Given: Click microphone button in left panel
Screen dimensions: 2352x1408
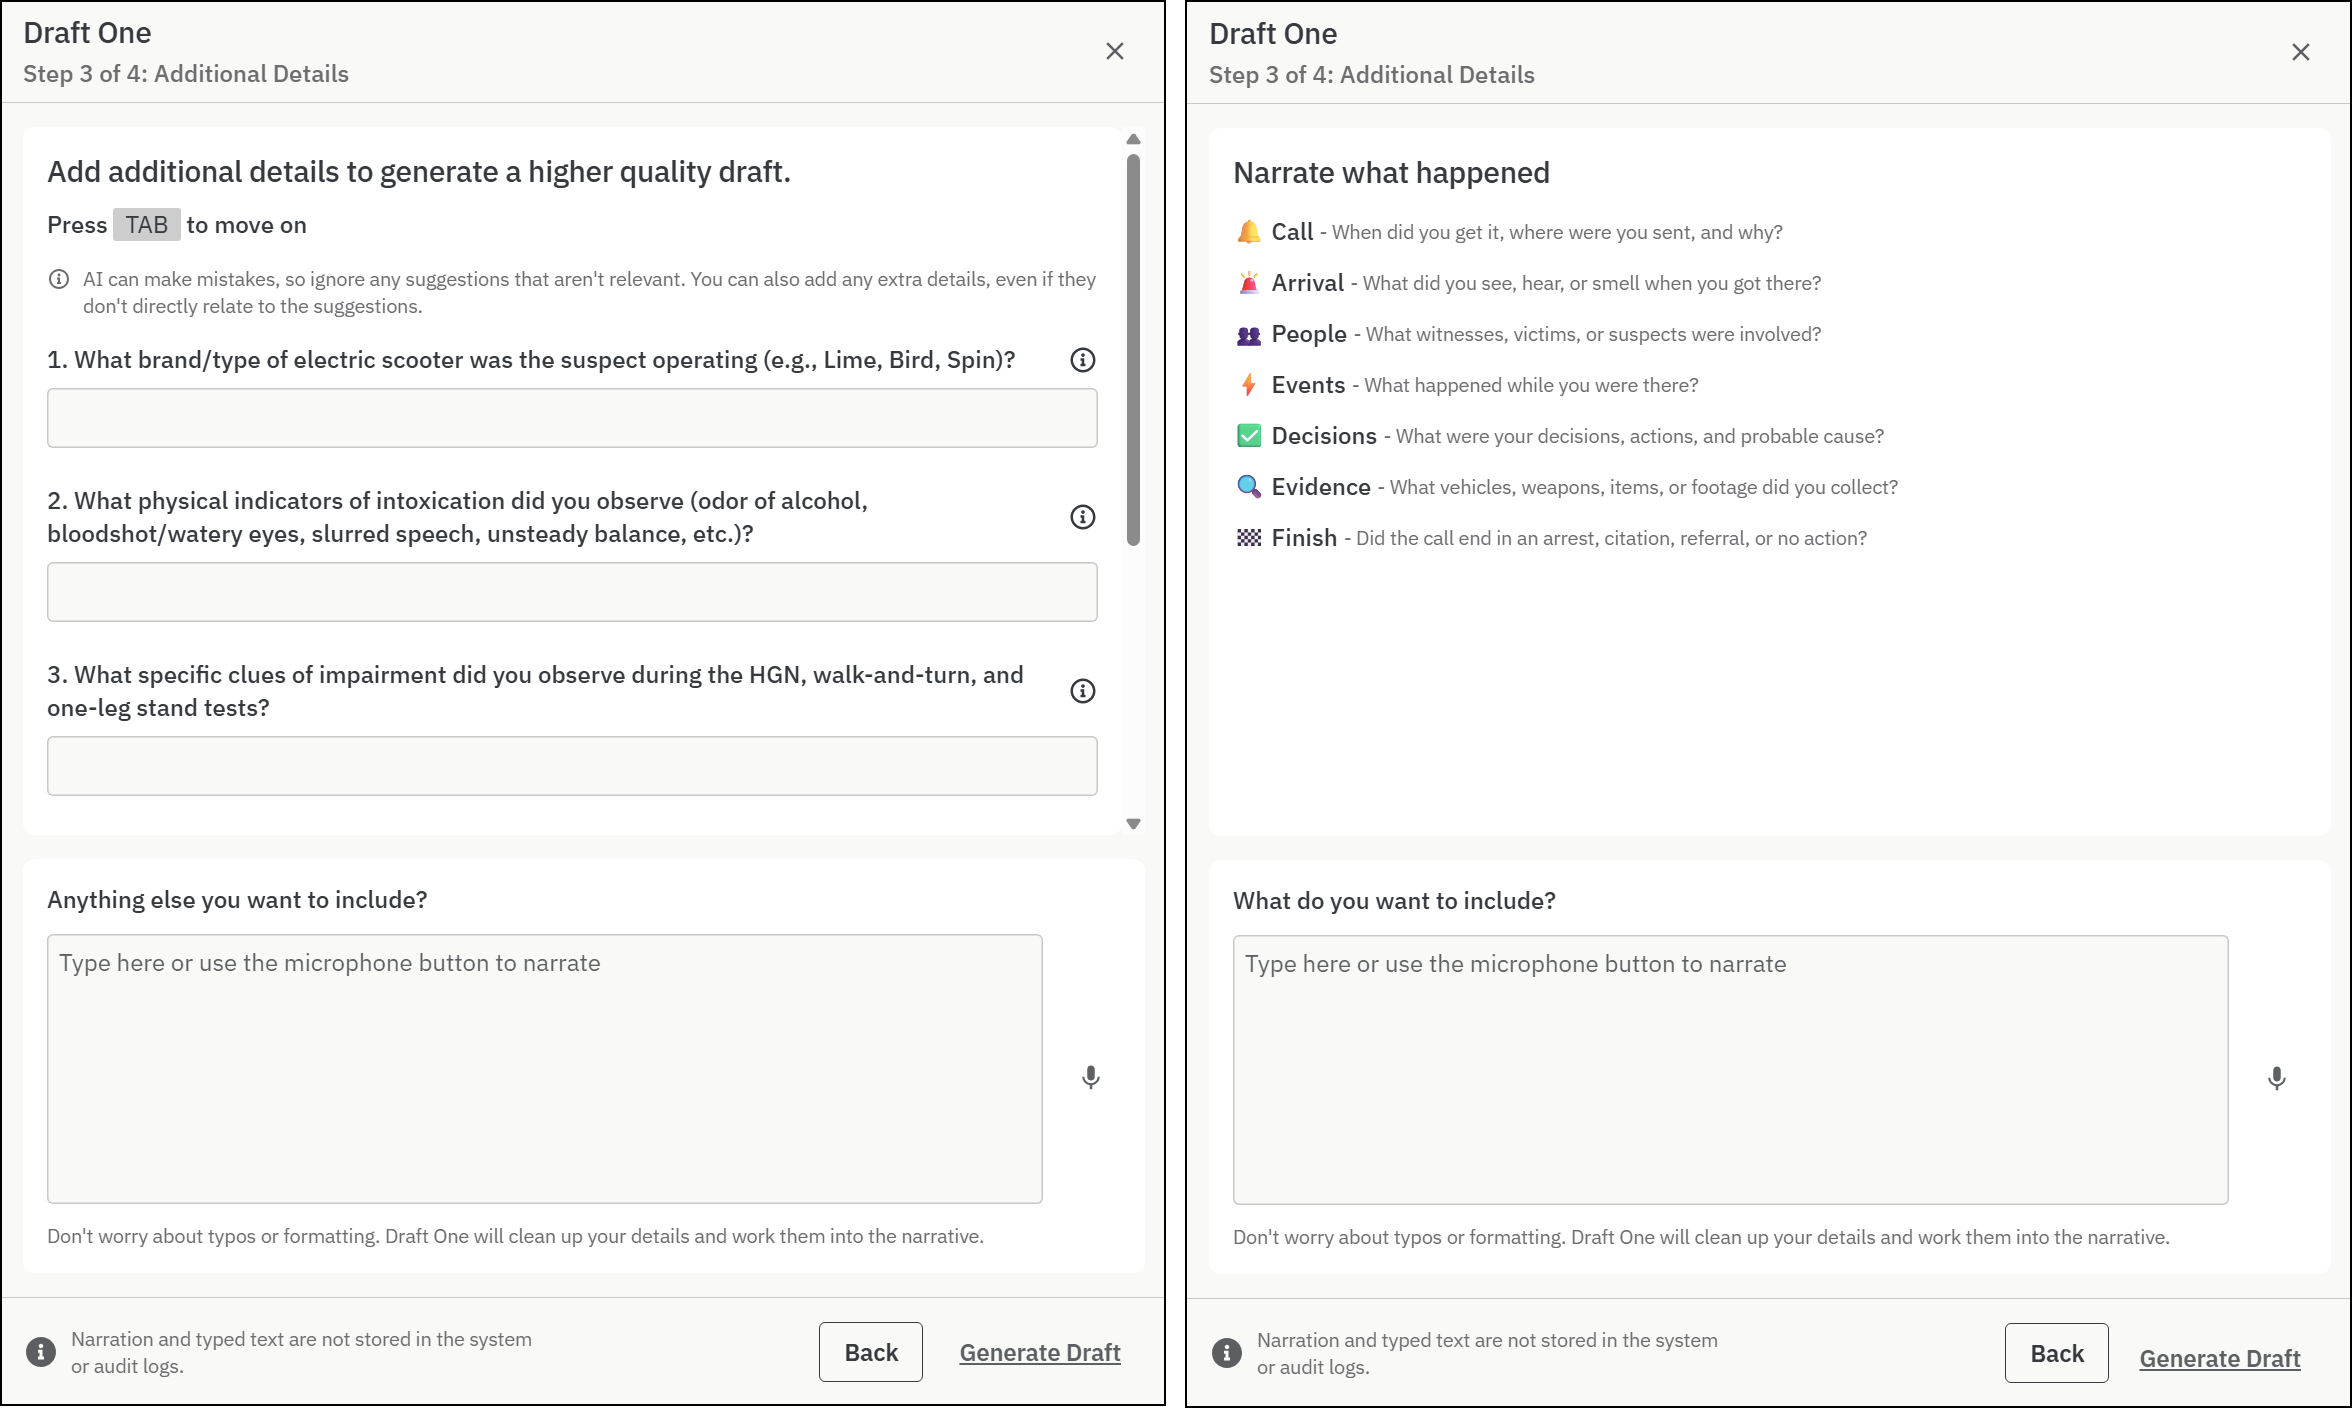Looking at the screenshot, I should pos(1090,1077).
